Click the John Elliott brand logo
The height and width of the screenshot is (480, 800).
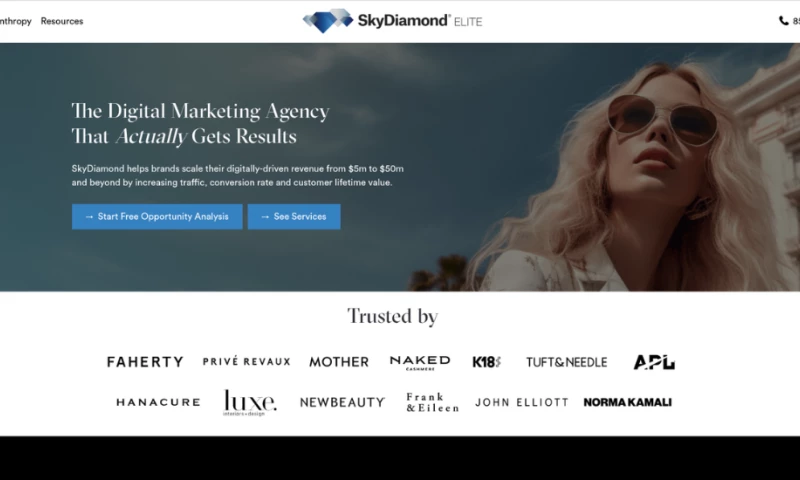point(521,403)
